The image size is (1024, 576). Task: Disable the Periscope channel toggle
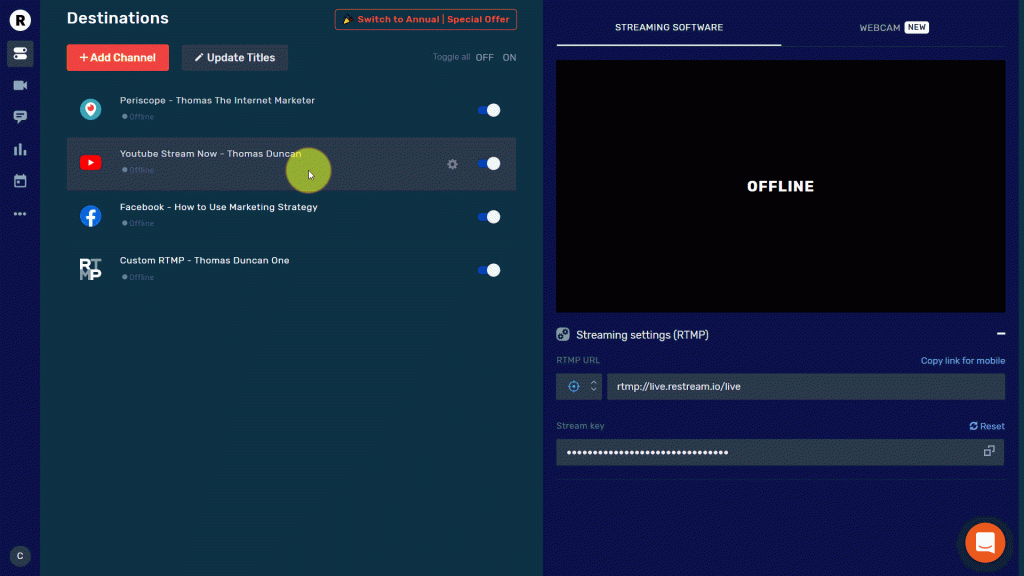click(x=489, y=111)
